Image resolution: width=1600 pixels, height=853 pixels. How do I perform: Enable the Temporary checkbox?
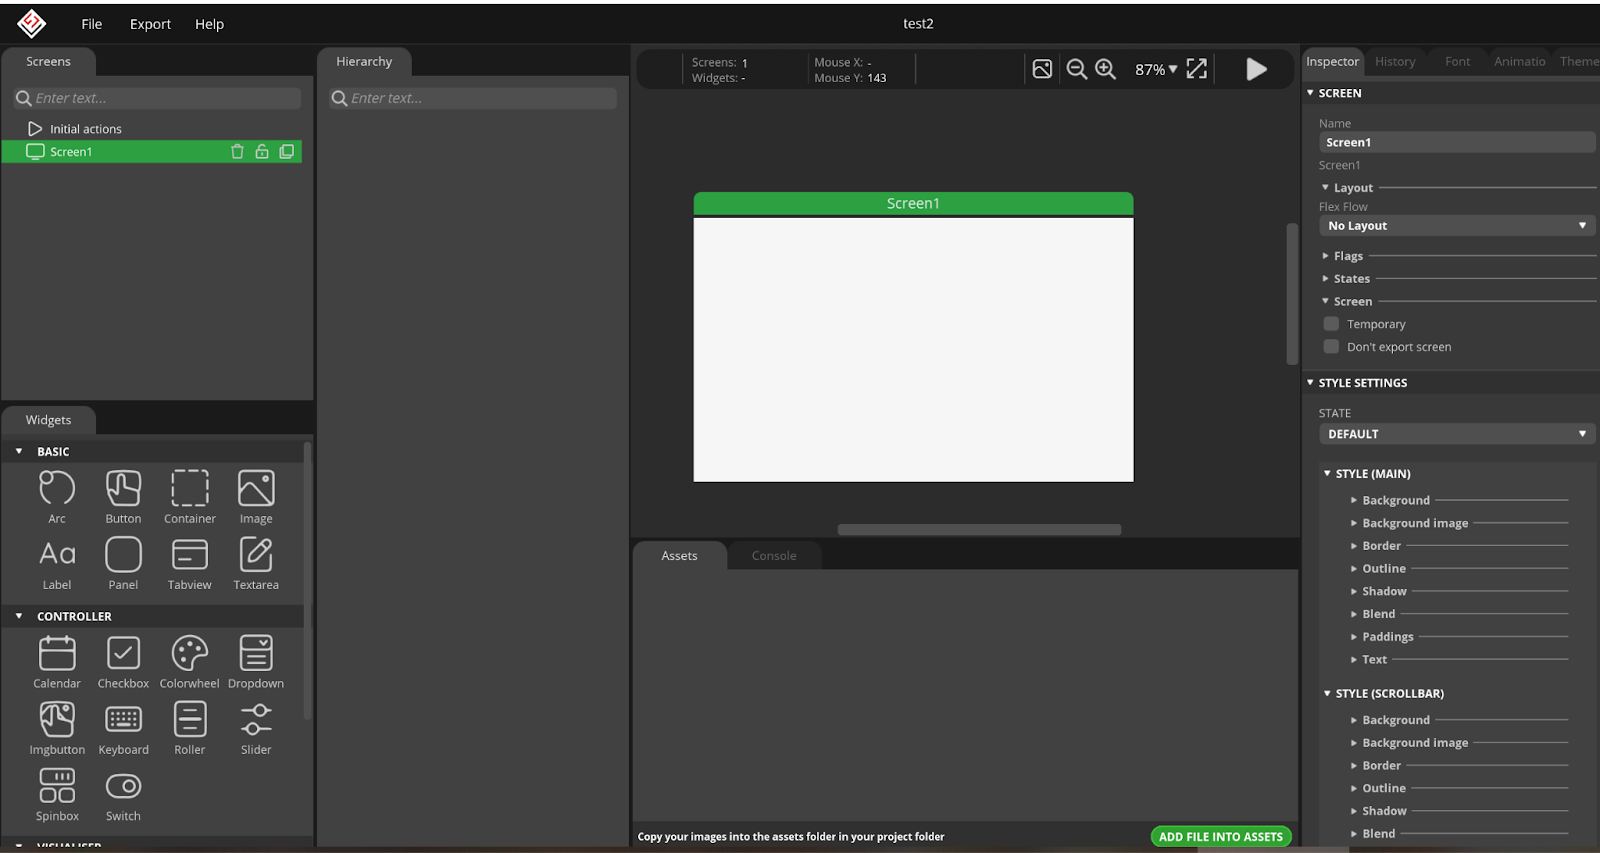pos(1331,324)
